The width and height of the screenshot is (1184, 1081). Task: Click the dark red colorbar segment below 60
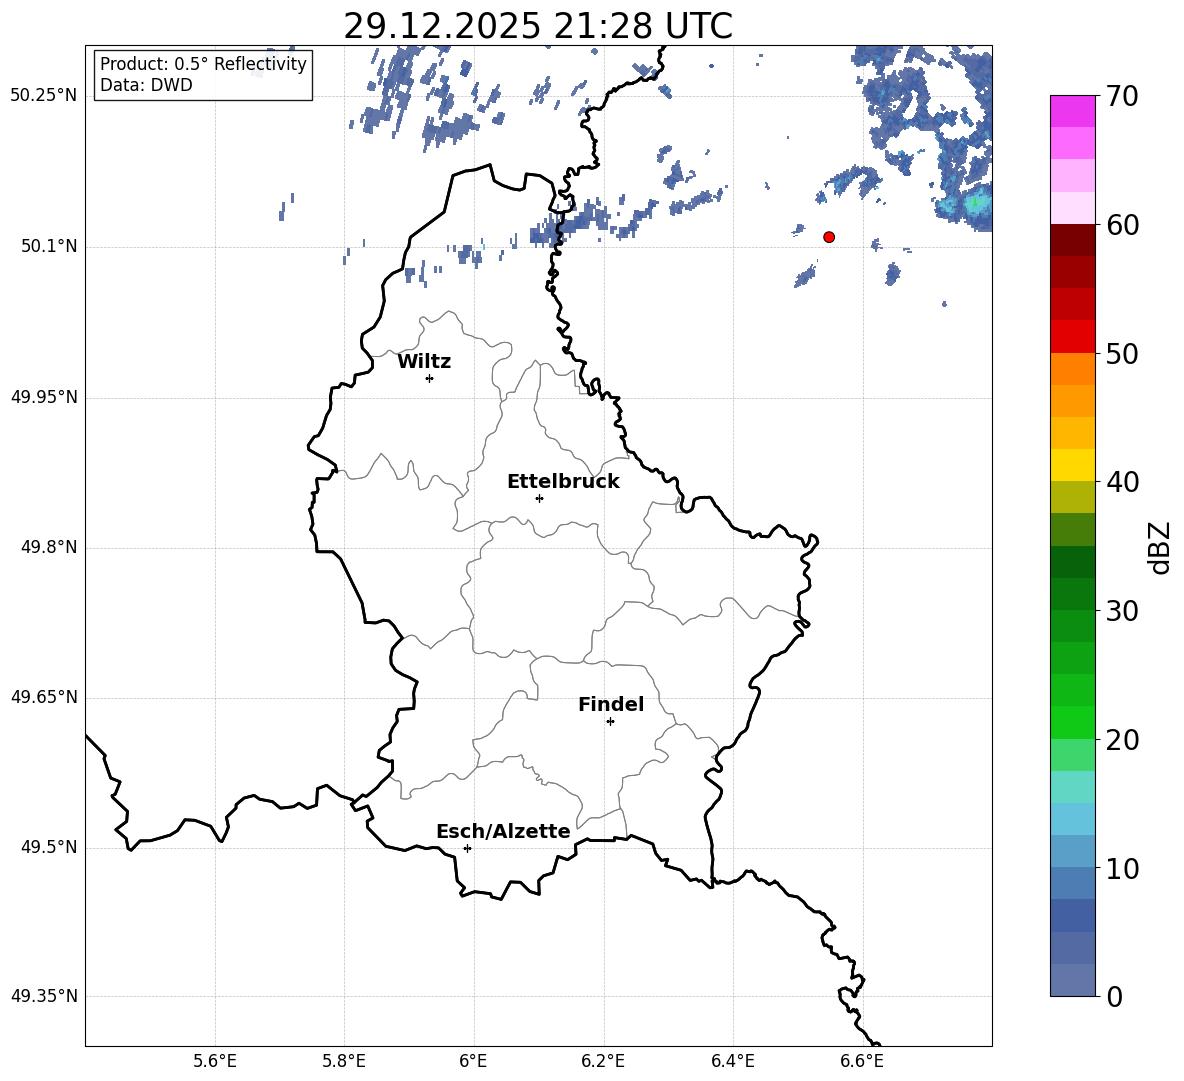pos(1072,240)
